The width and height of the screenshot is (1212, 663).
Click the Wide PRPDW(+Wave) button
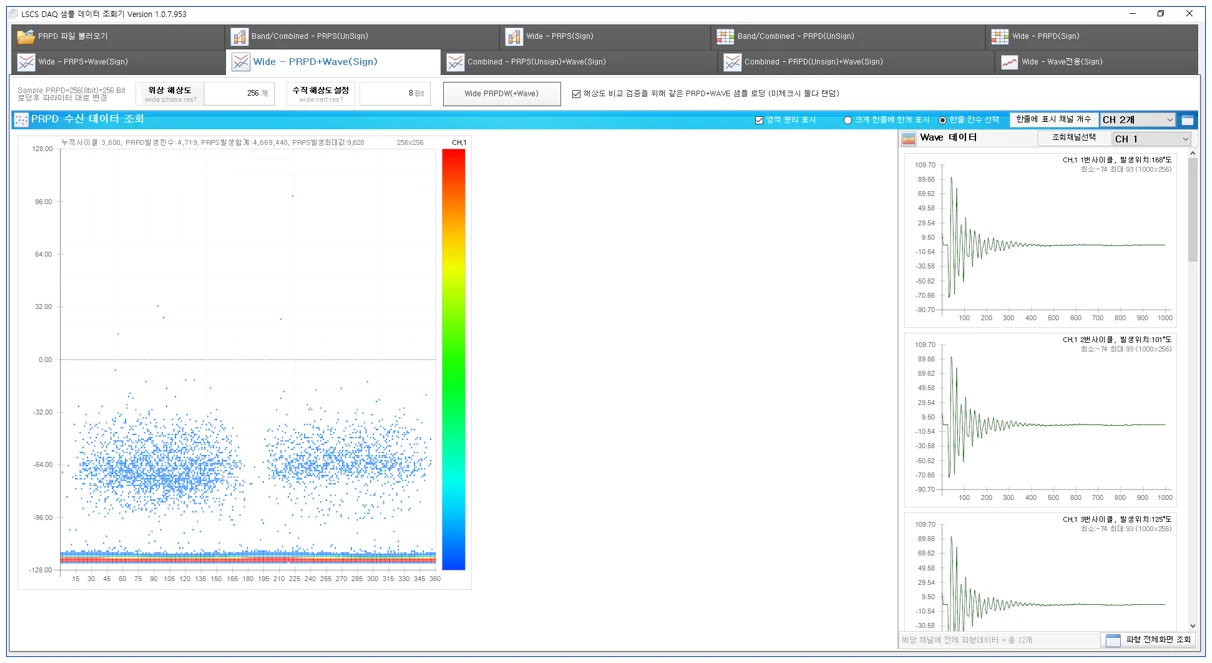502,94
